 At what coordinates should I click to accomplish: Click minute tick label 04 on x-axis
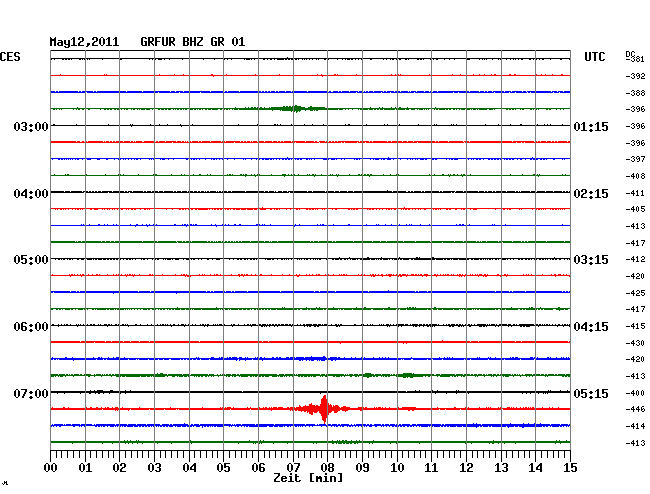coord(189,467)
